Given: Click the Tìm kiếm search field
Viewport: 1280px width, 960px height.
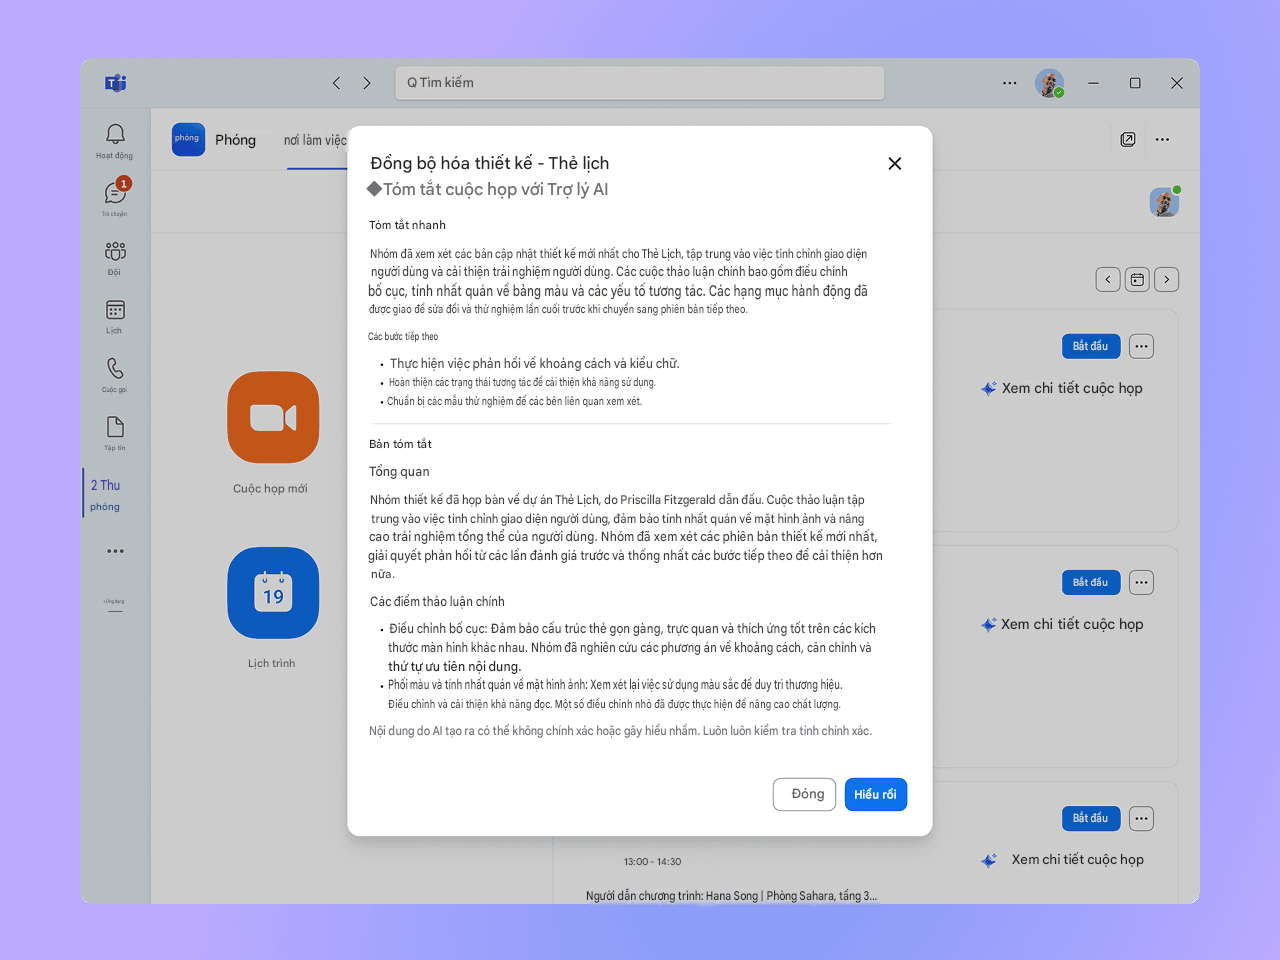Looking at the screenshot, I should pyautogui.click(x=640, y=83).
